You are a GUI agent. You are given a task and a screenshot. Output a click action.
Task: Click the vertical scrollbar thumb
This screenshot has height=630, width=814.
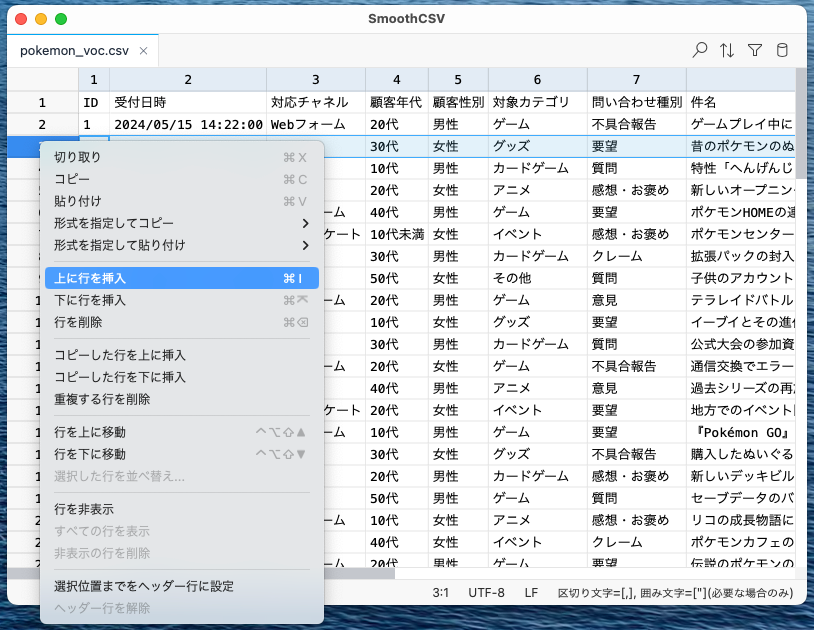tap(801, 123)
